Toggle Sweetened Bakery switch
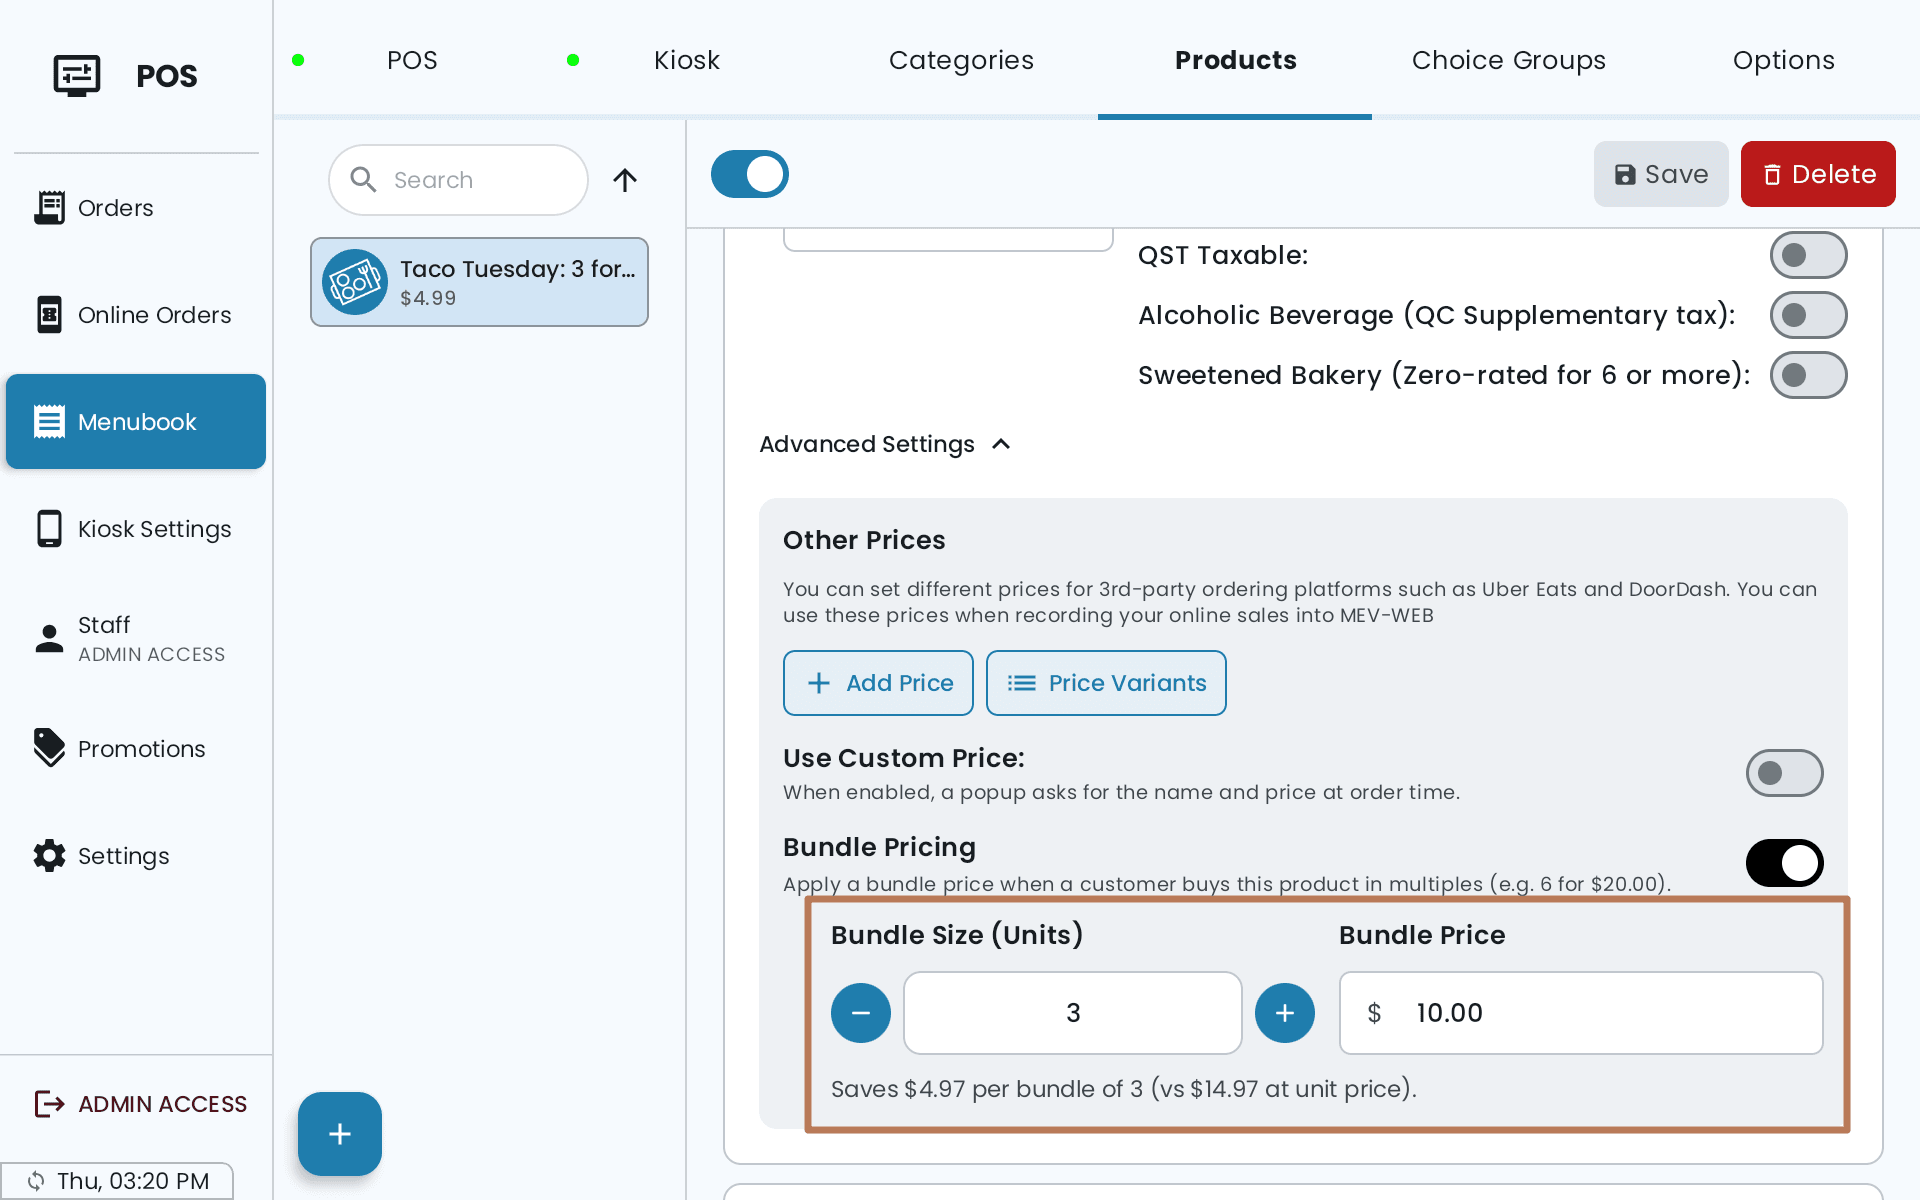The height and width of the screenshot is (1200, 1920). [1808, 375]
